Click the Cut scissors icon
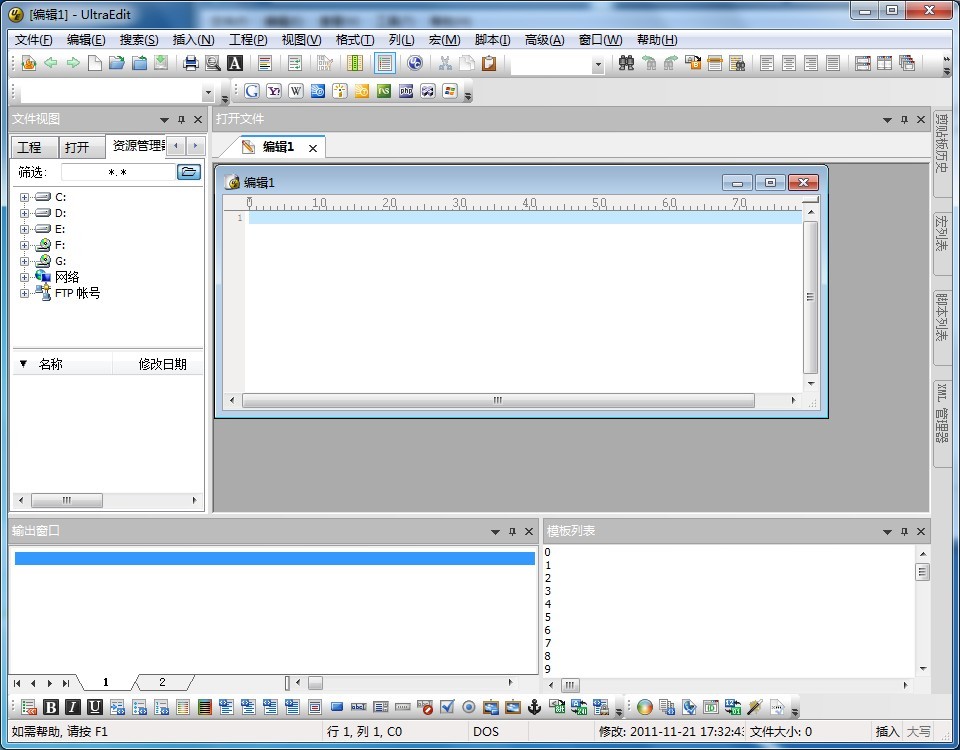Image resolution: width=960 pixels, height=750 pixels. (x=446, y=64)
